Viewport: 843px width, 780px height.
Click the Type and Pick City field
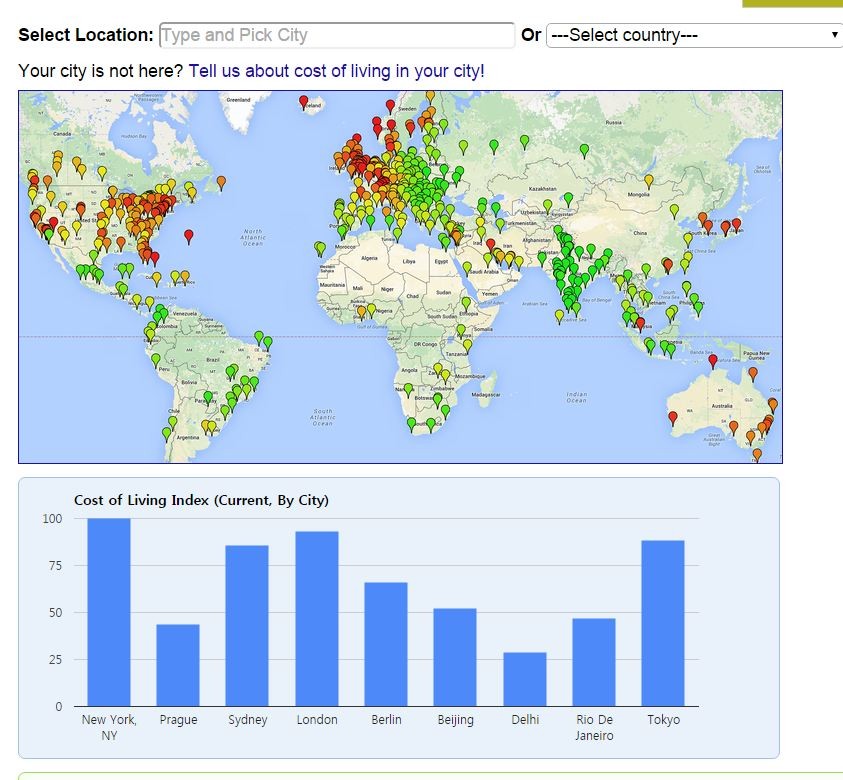[336, 35]
